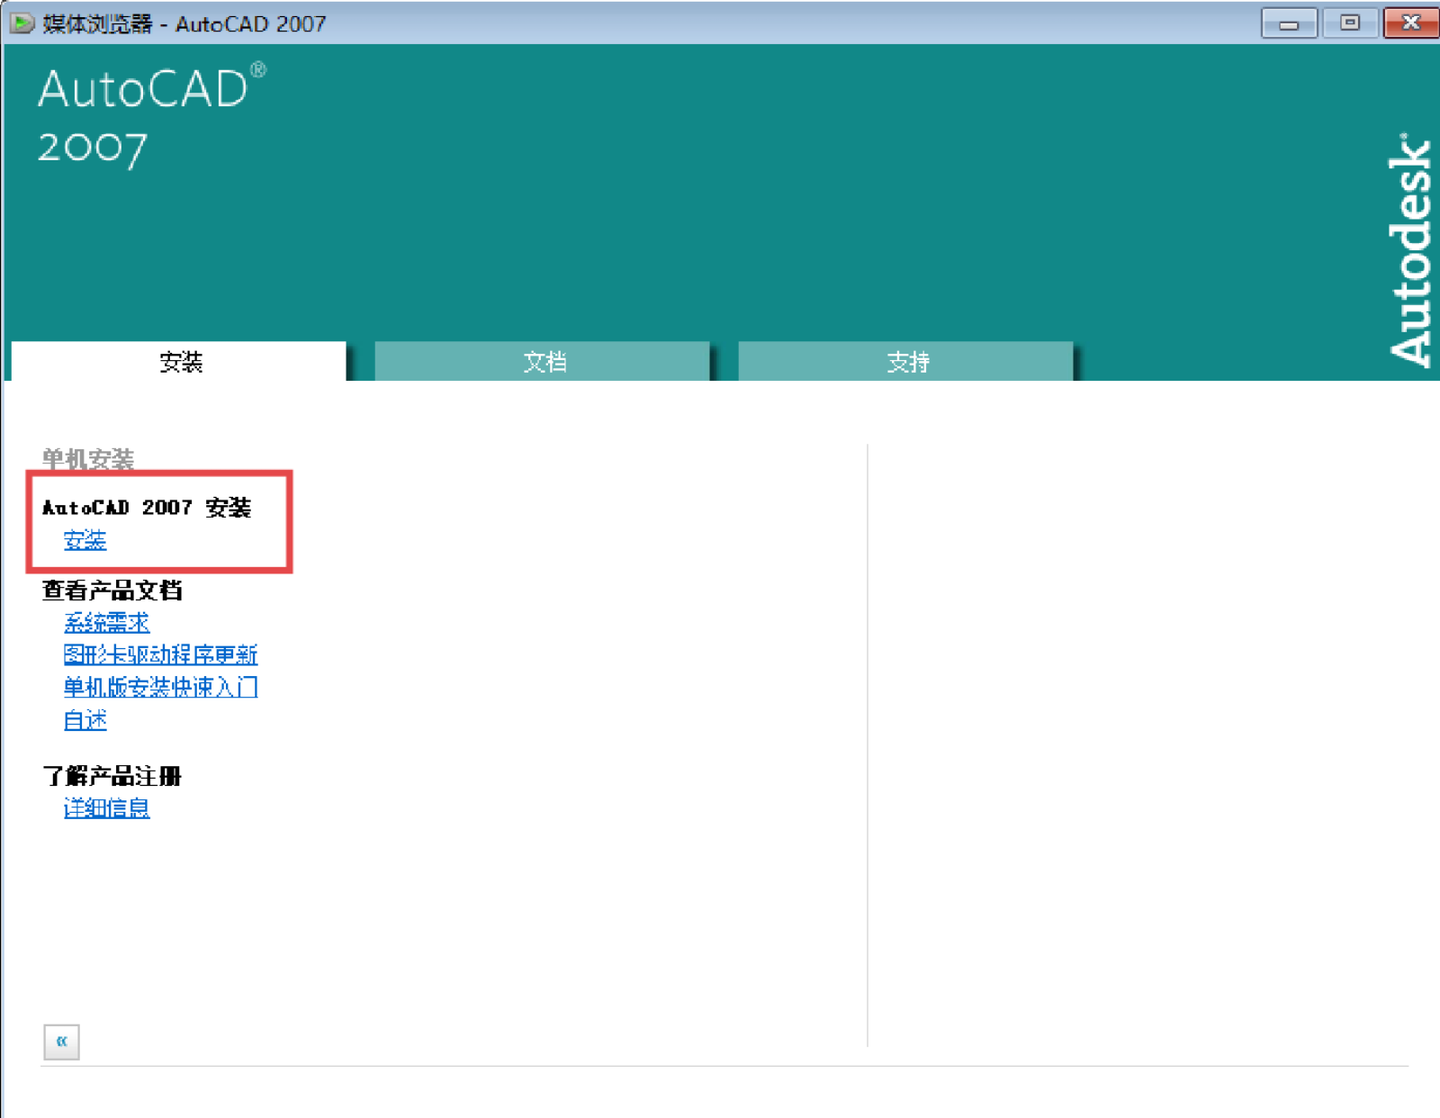Switch to the 文档 (Documentation) tab

click(x=542, y=362)
